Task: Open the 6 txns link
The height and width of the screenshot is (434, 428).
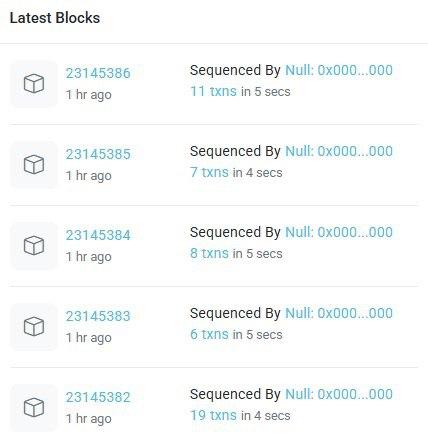Action: click(x=209, y=334)
